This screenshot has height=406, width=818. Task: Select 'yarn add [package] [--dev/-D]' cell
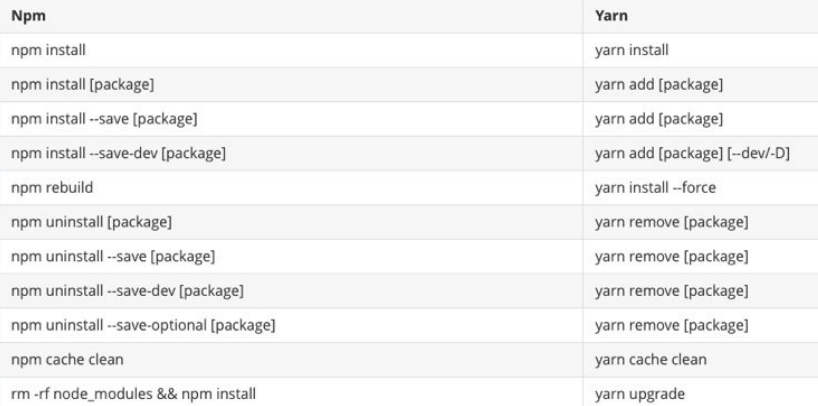(x=701, y=153)
